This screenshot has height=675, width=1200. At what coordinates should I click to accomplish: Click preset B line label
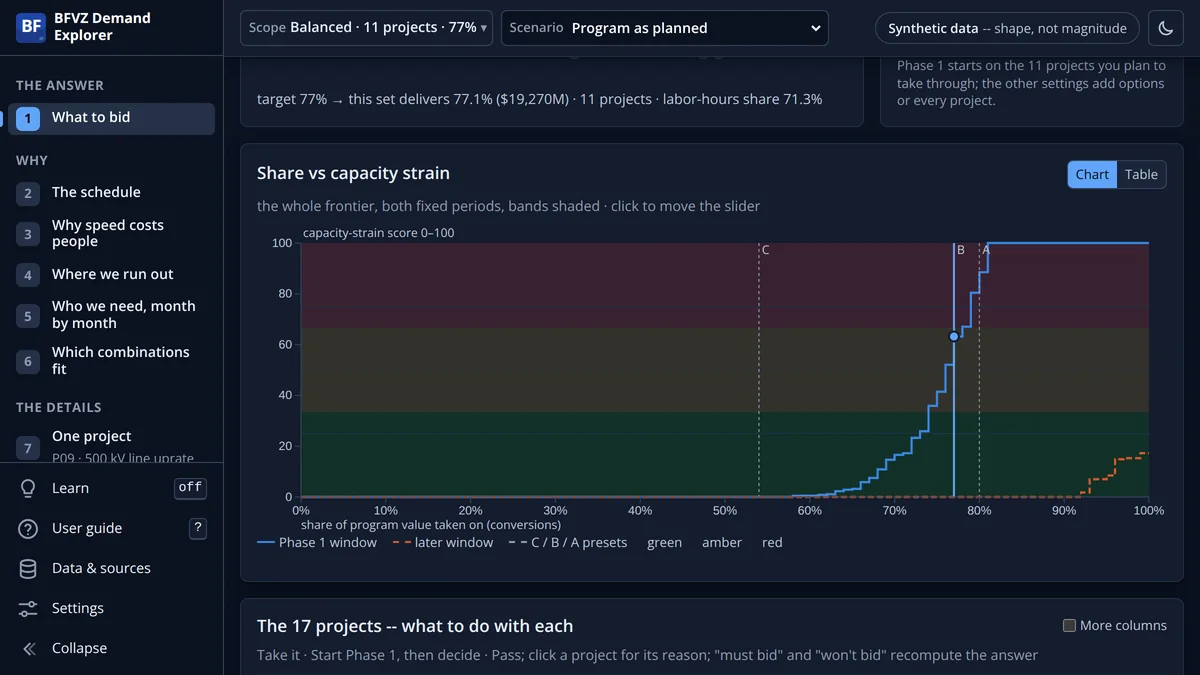tap(961, 250)
